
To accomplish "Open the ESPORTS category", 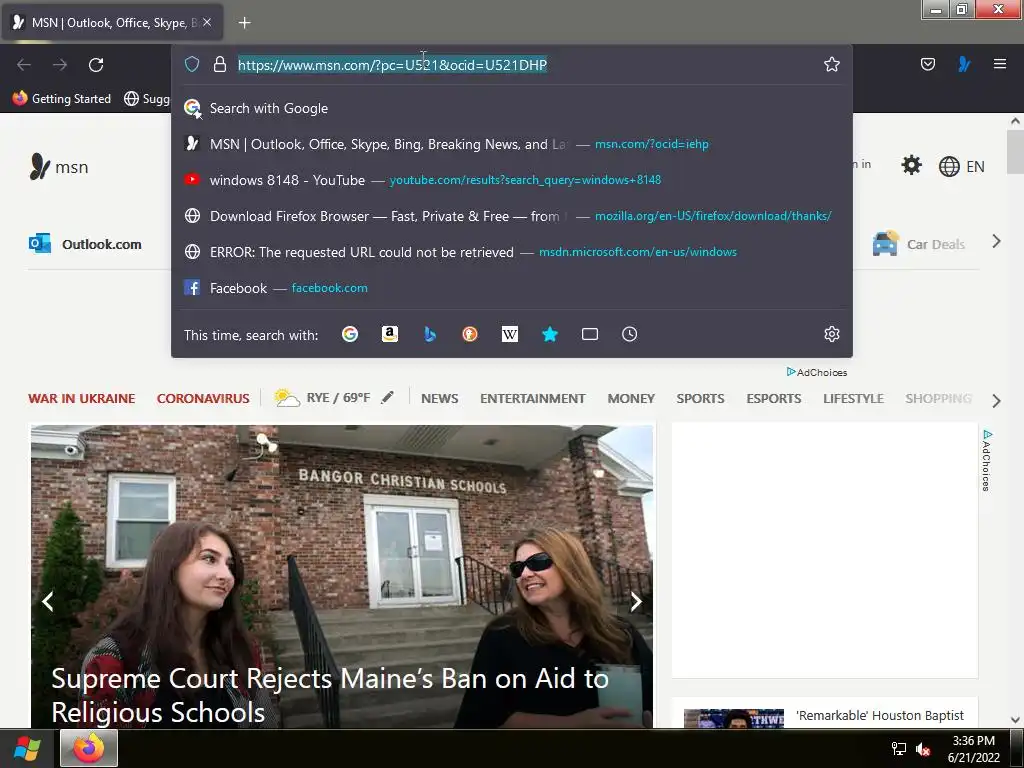I will click(x=774, y=398).
